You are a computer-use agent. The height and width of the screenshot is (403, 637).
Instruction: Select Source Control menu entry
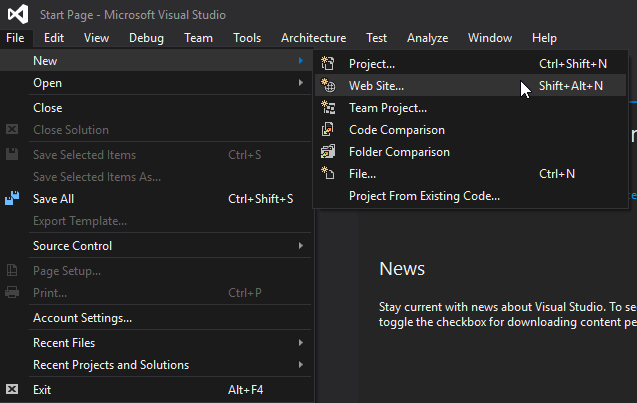[156, 245]
